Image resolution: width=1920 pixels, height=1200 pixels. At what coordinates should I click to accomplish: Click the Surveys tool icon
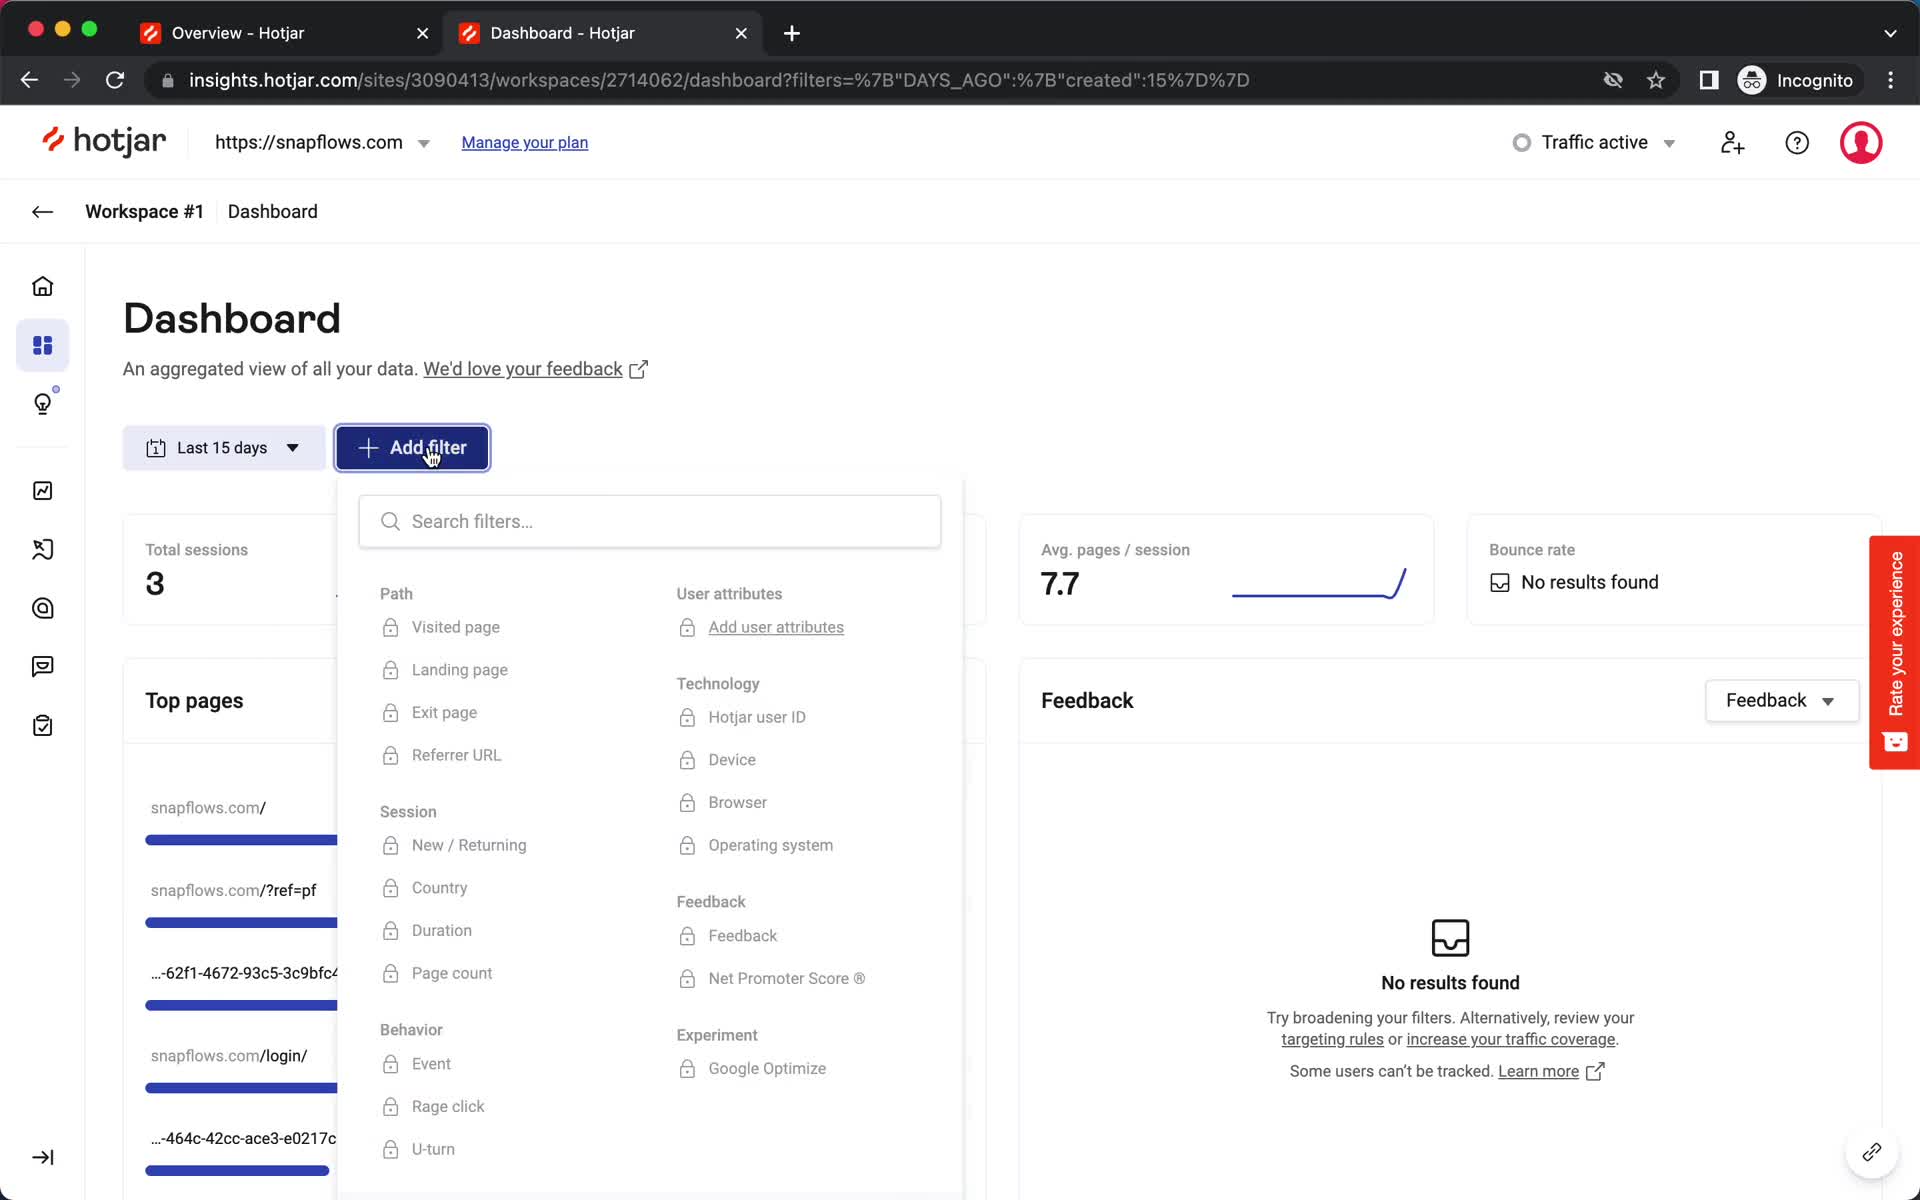click(x=41, y=724)
